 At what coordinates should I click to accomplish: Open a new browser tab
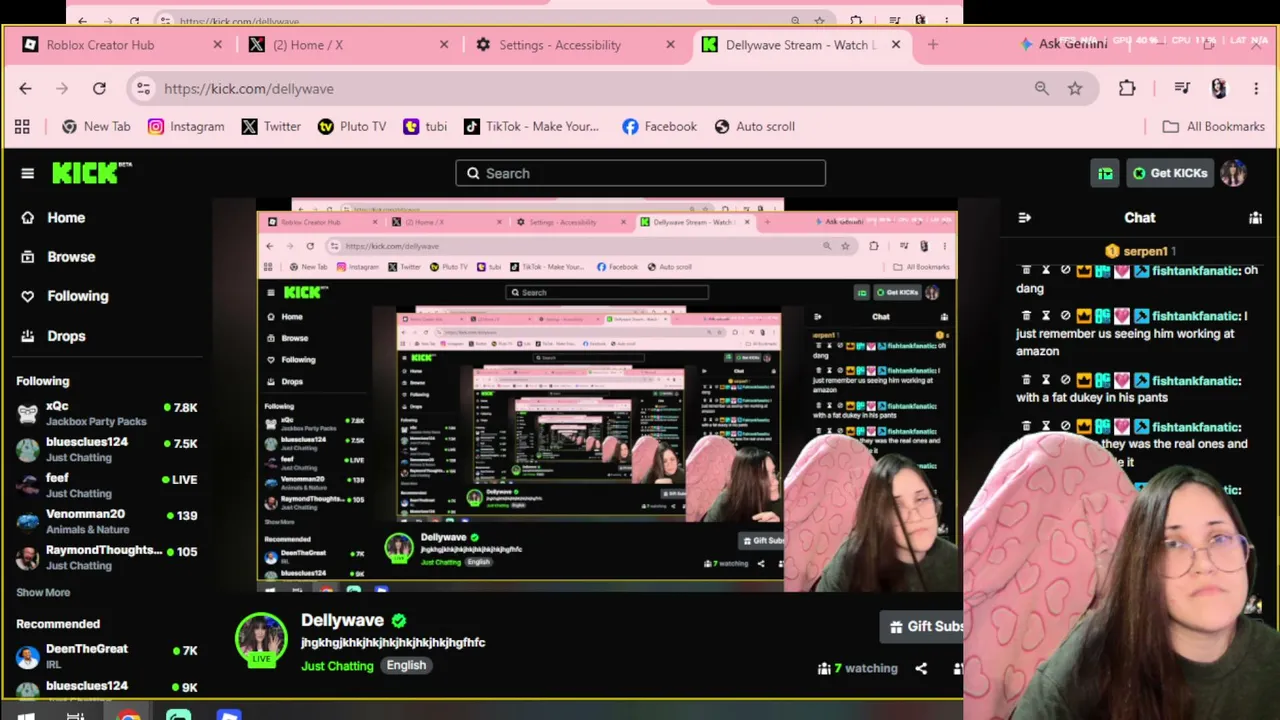(x=933, y=45)
